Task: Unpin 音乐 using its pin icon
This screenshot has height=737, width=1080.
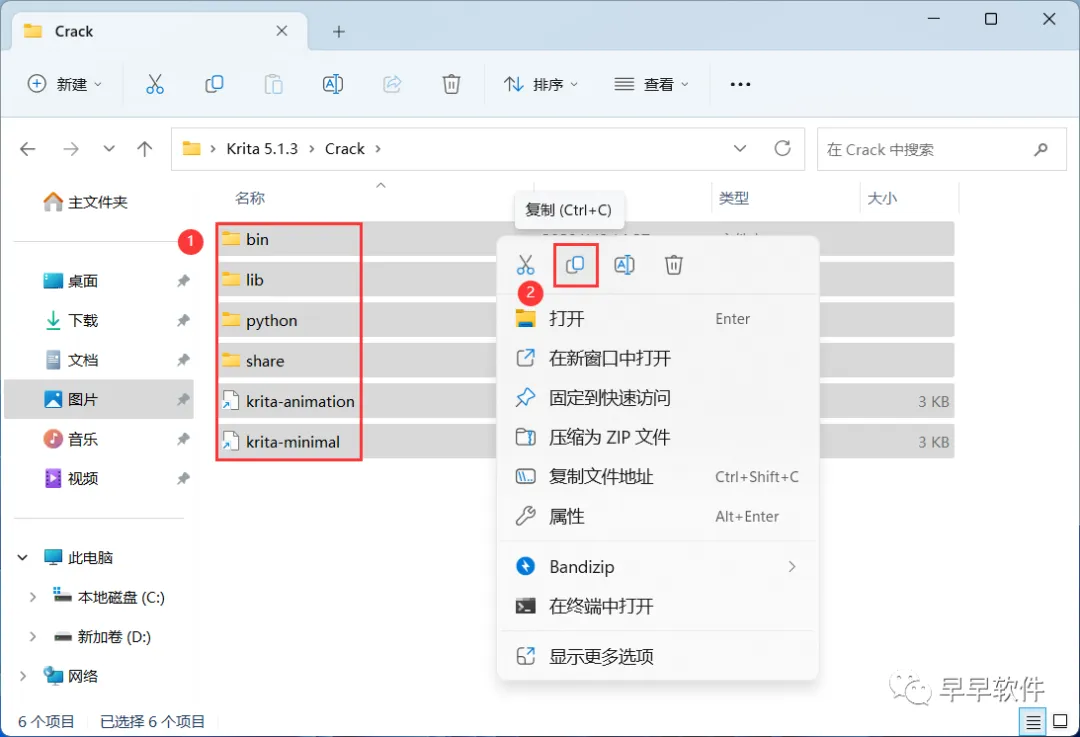Action: (x=183, y=439)
